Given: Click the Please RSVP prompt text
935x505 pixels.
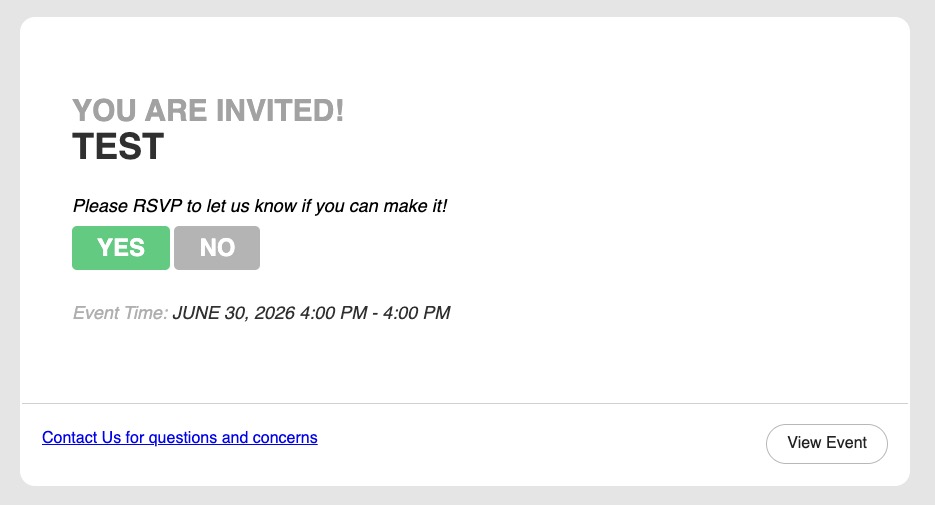Looking at the screenshot, I should coord(260,206).
